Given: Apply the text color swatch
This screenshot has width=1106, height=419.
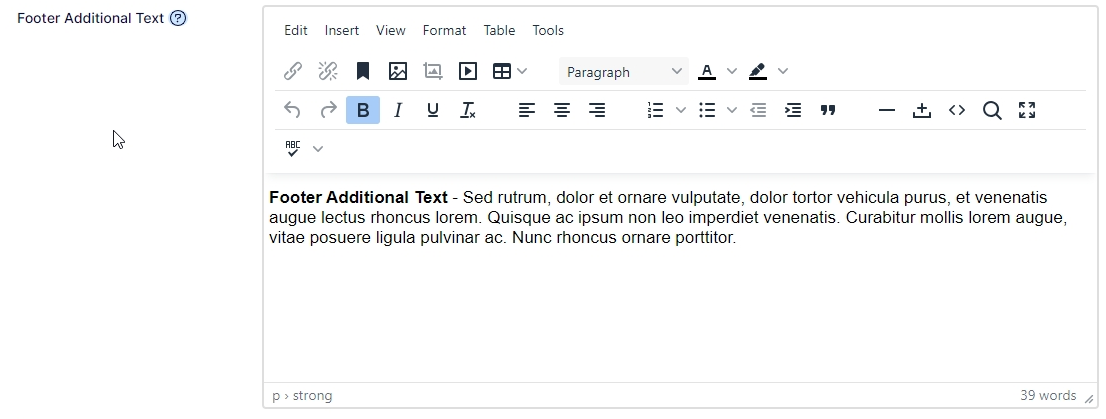Looking at the screenshot, I should coord(707,71).
